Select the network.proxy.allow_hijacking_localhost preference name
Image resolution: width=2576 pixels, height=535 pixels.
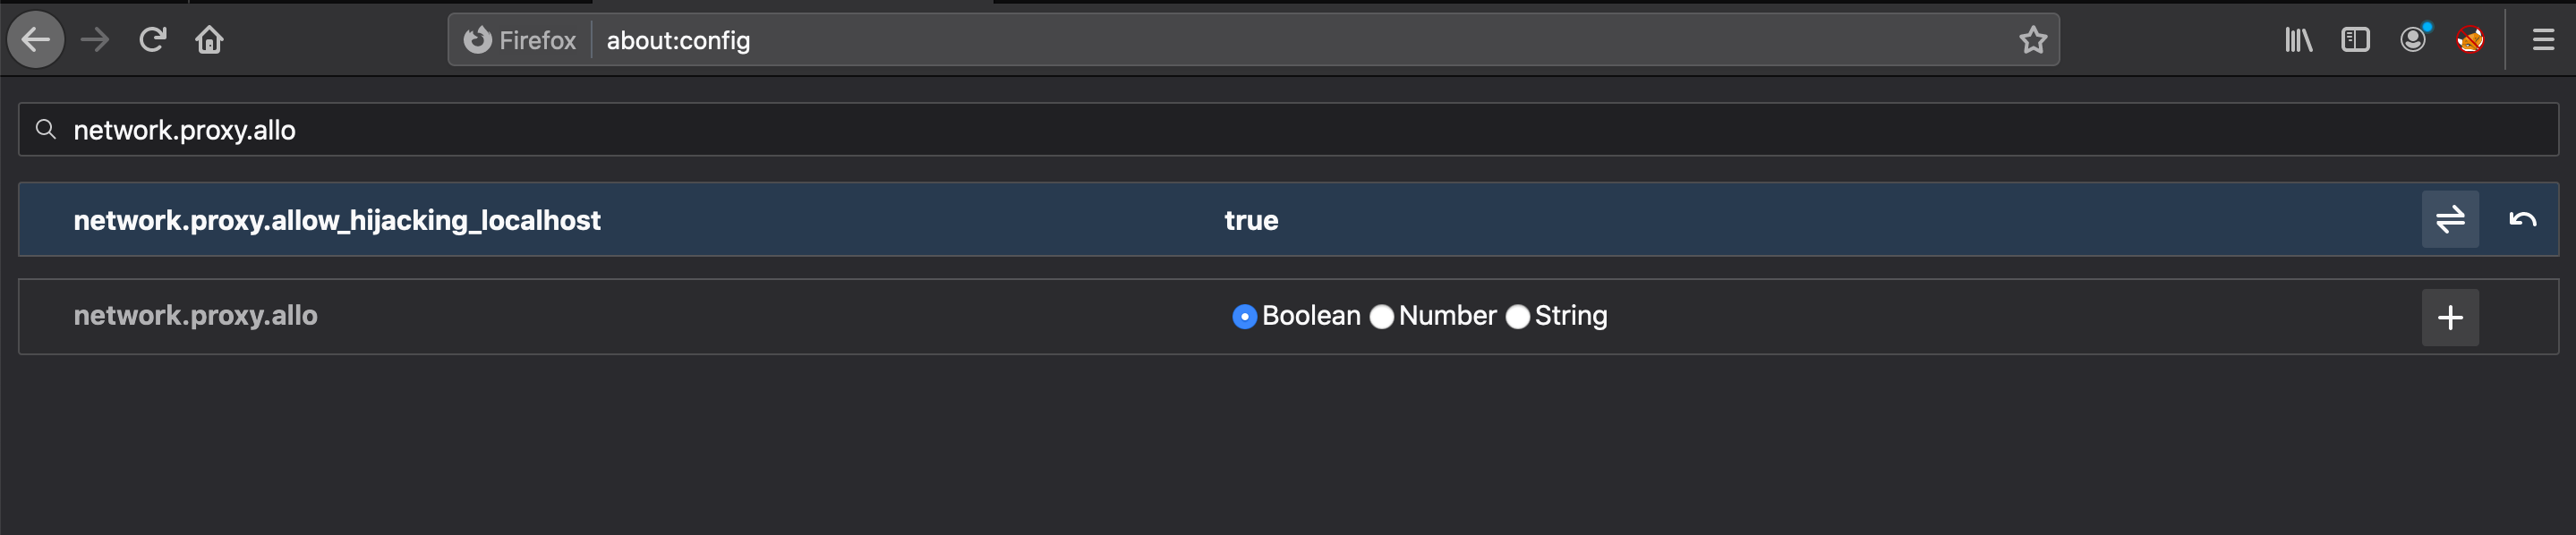(x=337, y=220)
